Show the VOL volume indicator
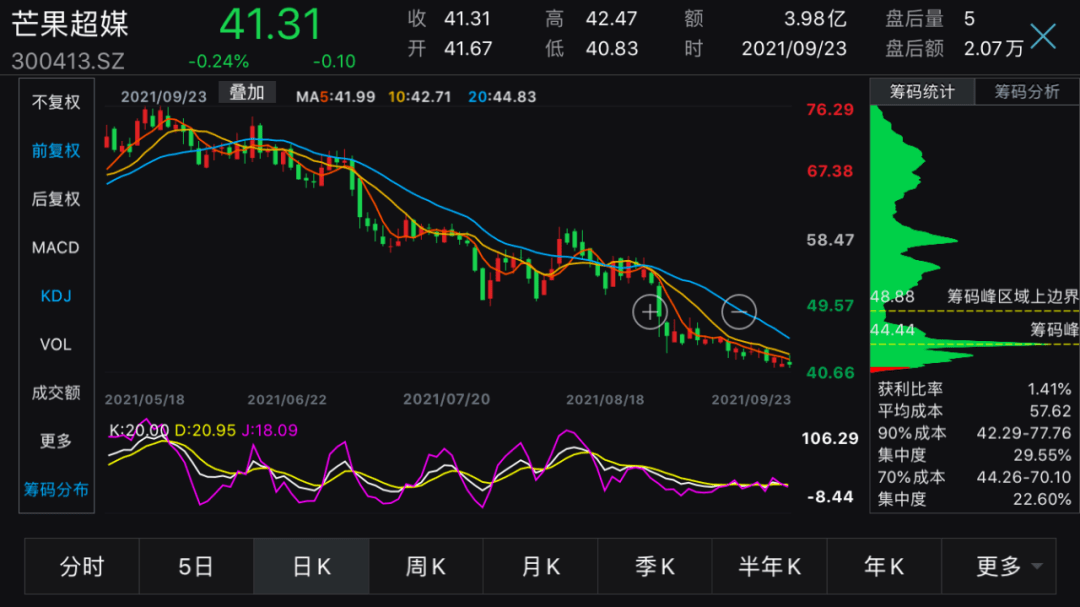1080x607 pixels. (x=55, y=344)
